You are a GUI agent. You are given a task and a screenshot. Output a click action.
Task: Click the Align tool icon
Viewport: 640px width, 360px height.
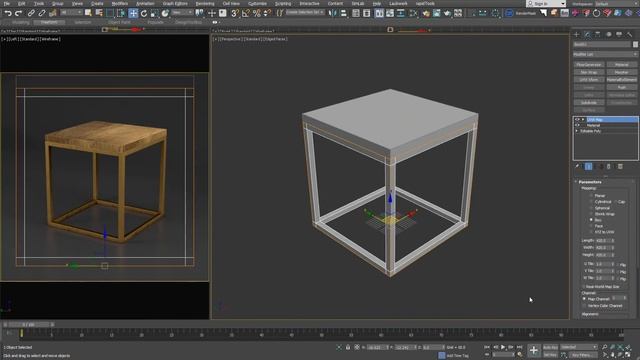(343, 13)
